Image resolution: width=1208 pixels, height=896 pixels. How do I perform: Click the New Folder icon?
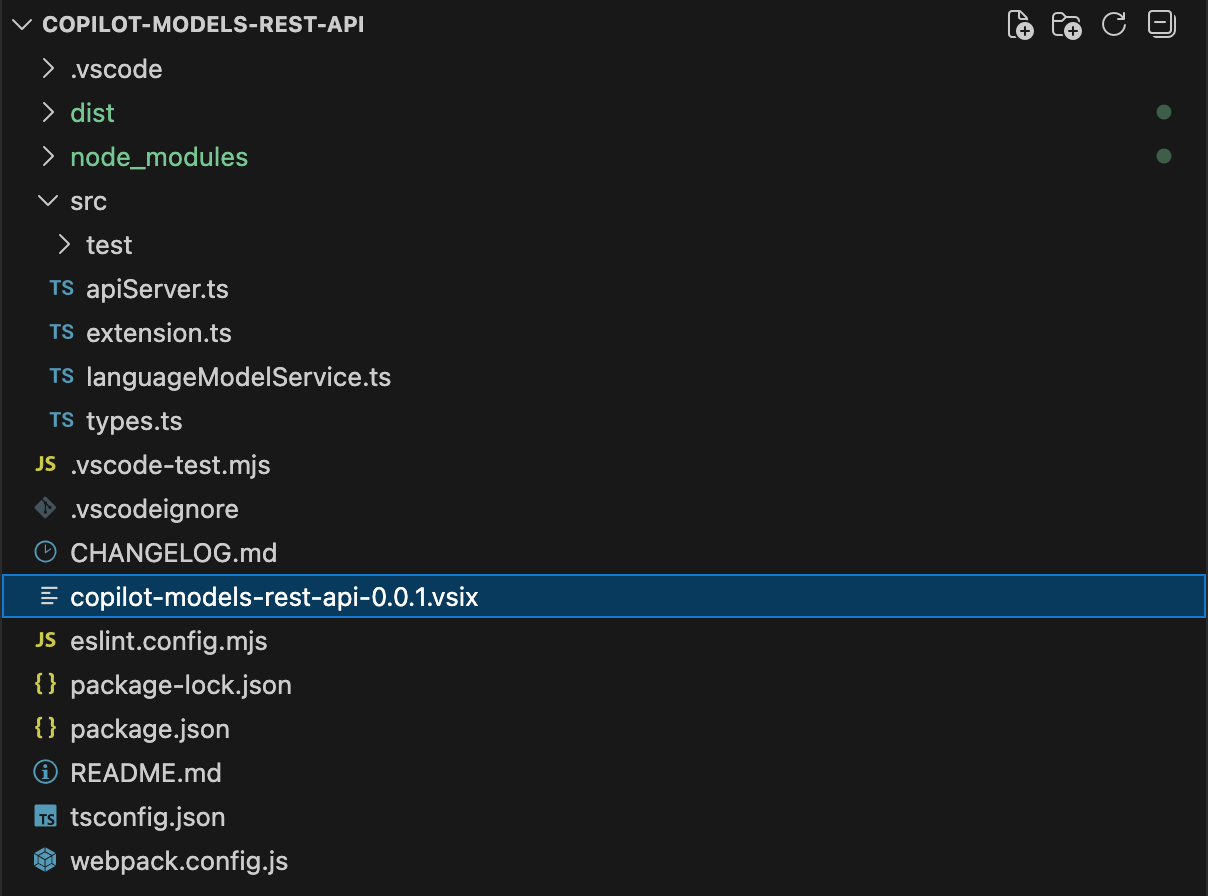[x=1066, y=25]
